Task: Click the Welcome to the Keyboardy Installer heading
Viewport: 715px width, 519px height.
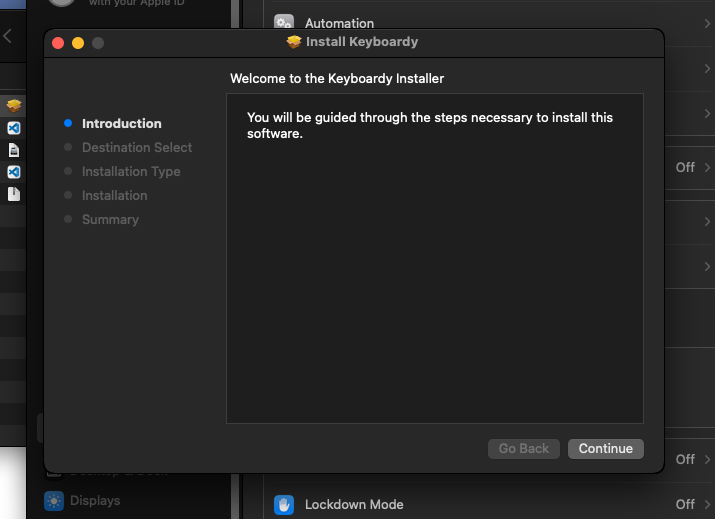Action: (x=337, y=78)
